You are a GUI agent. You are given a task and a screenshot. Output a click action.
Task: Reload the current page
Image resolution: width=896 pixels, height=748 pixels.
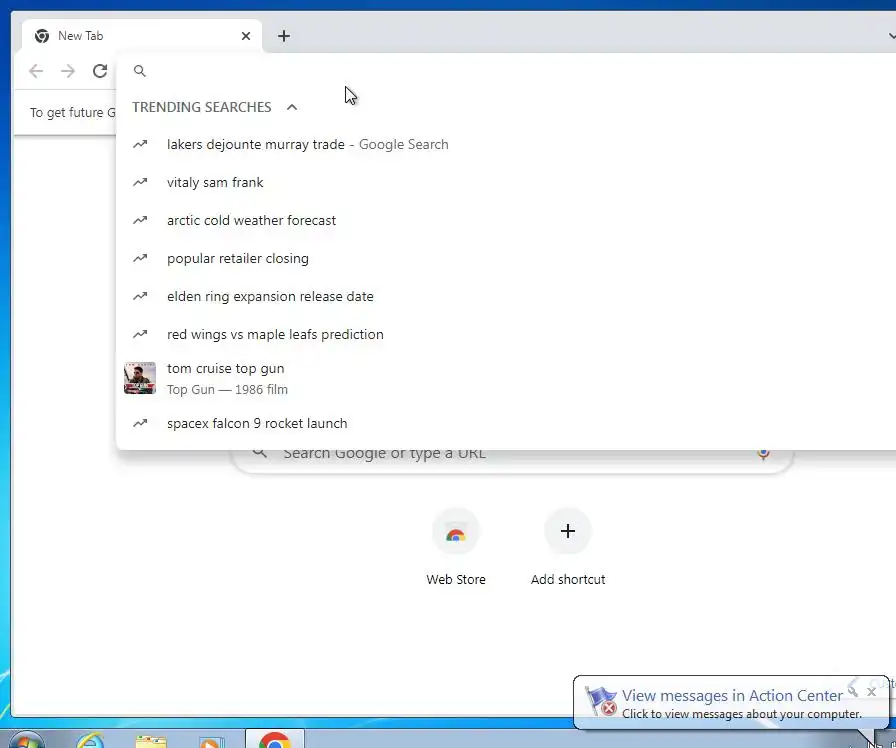pos(100,71)
